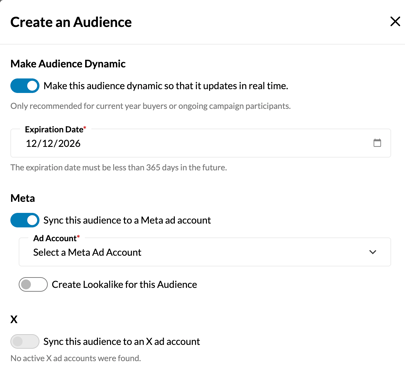Click the 'Make Audience Dynamic' heading
The height and width of the screenshot is (376, 405).
click(68, 64)
